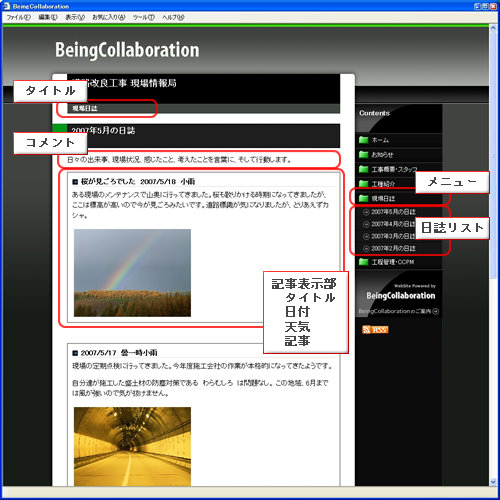Open the yellow tunnel photo thumbnail
The image size is (500, 500).
tap(132, 446)
